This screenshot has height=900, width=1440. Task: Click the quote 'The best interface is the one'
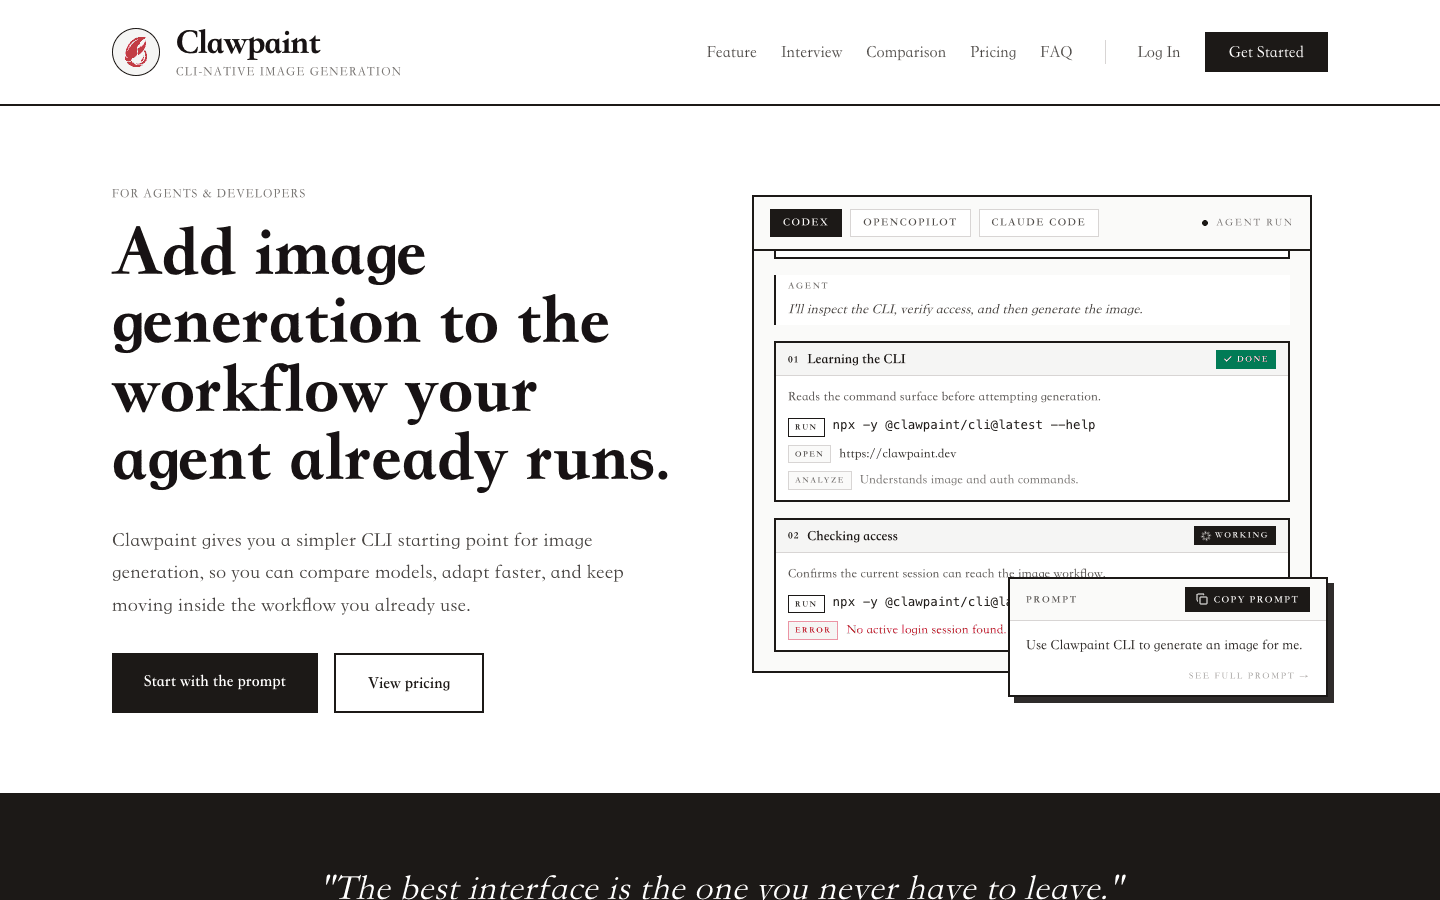click(724, 886)
